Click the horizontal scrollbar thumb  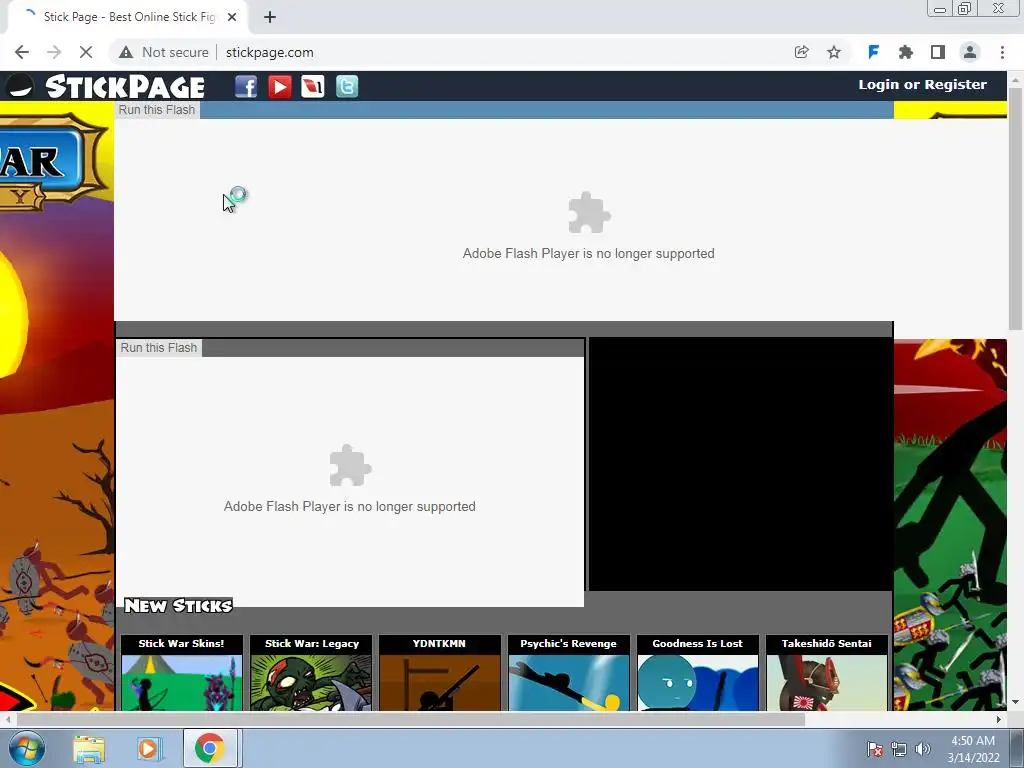410,719
